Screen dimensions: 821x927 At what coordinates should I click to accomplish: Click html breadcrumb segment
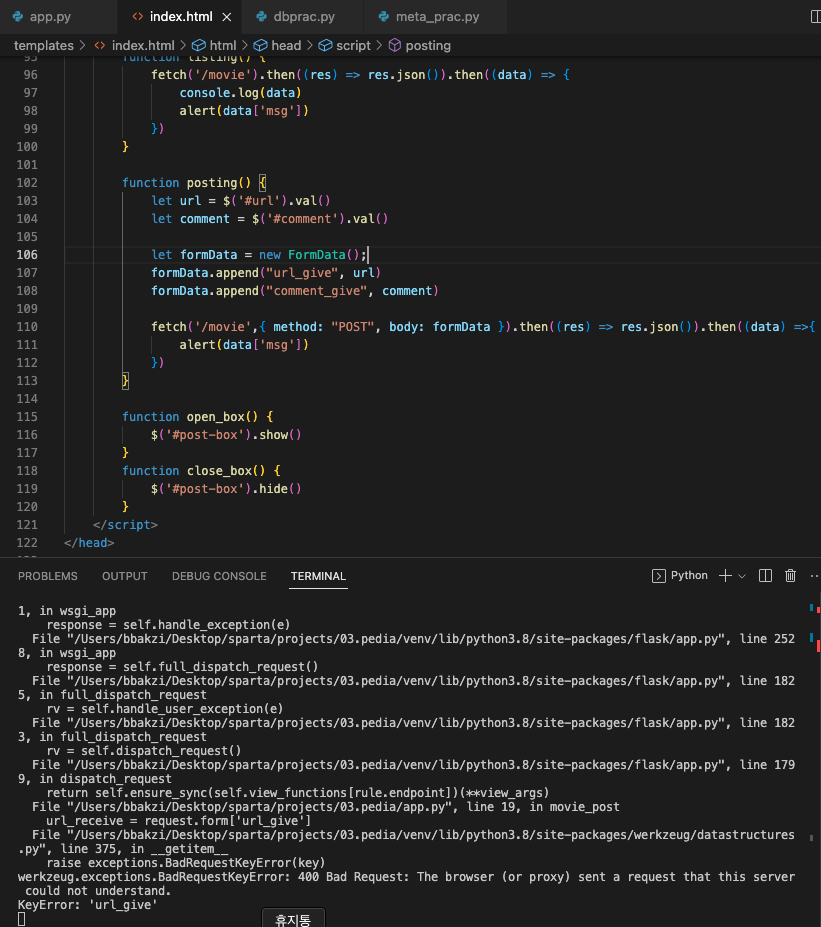point(223,46)
